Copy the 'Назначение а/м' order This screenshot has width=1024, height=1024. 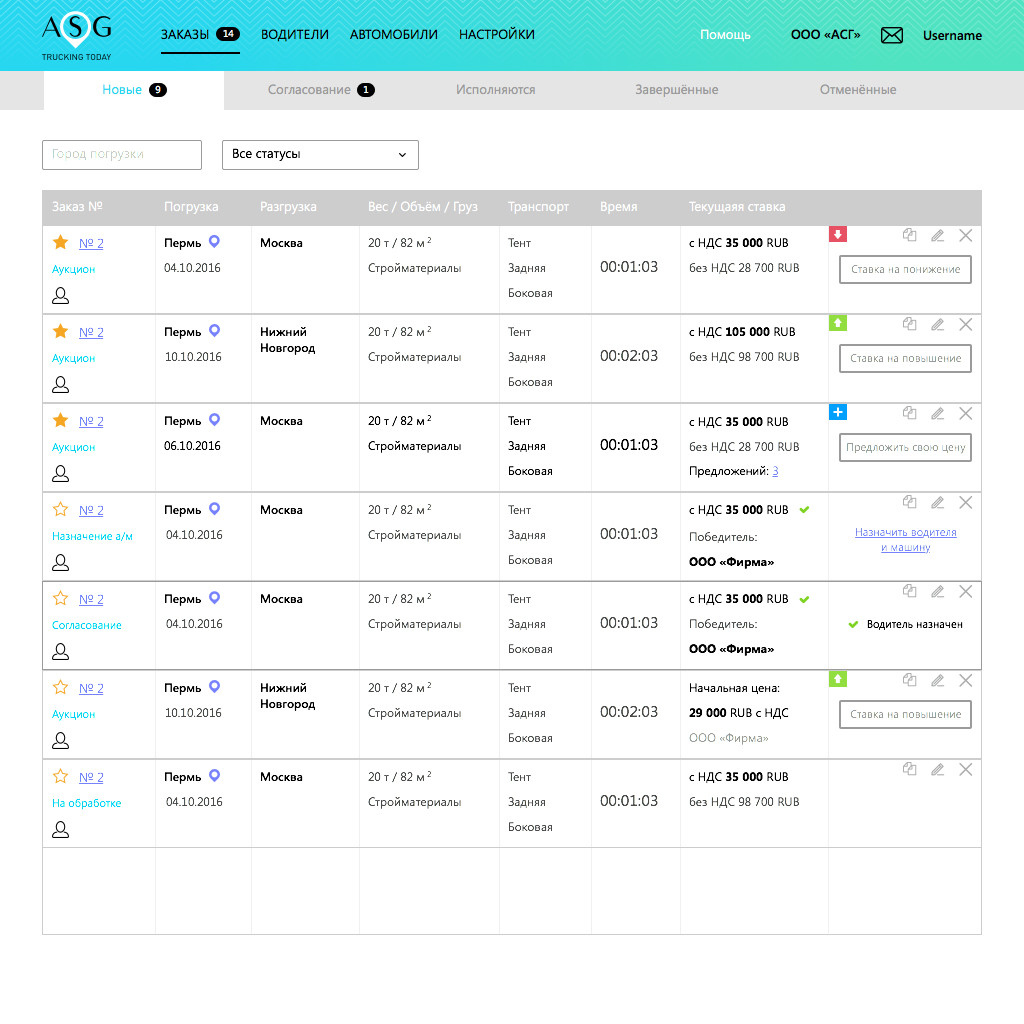[910, 502]
